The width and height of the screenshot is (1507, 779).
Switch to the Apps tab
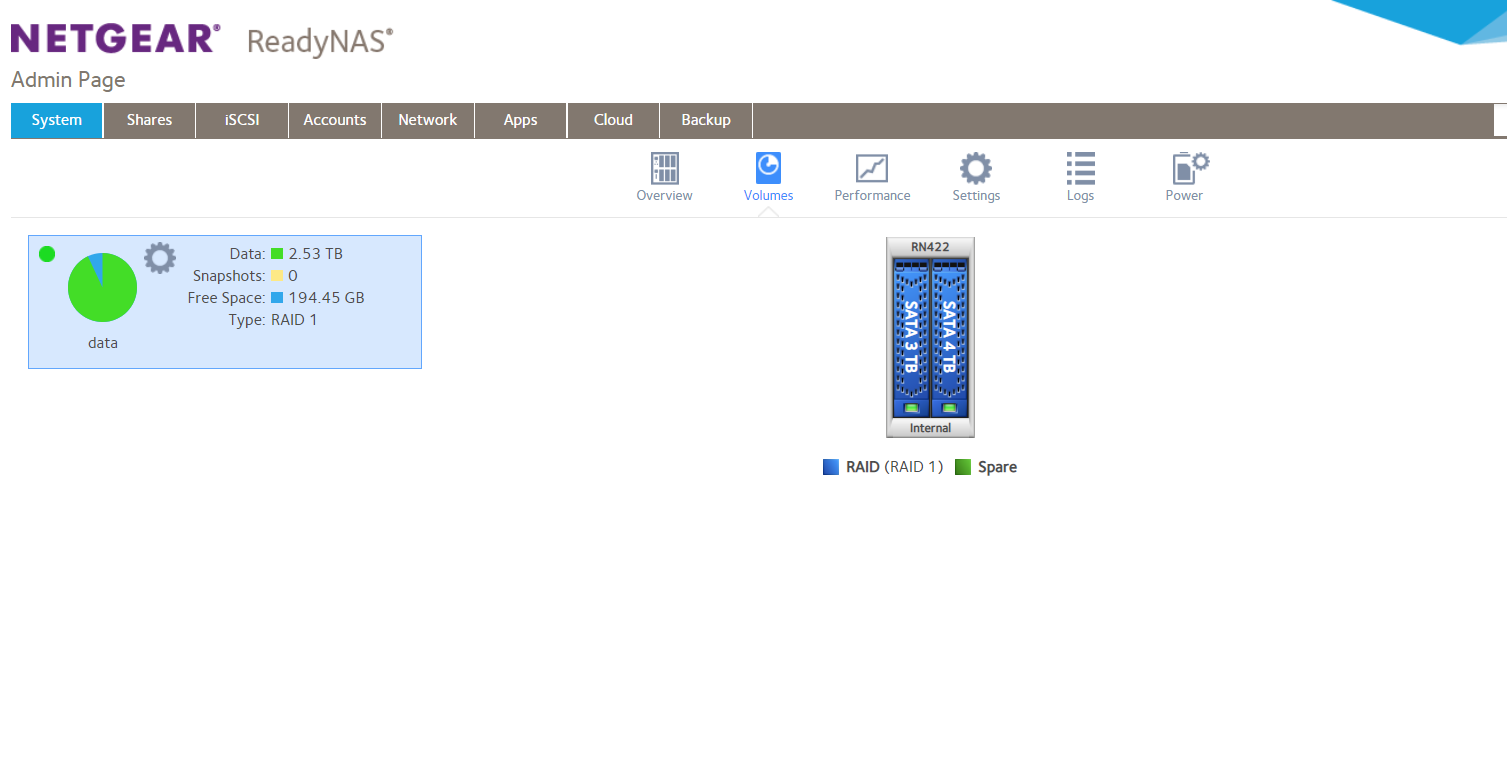[520, 120]
